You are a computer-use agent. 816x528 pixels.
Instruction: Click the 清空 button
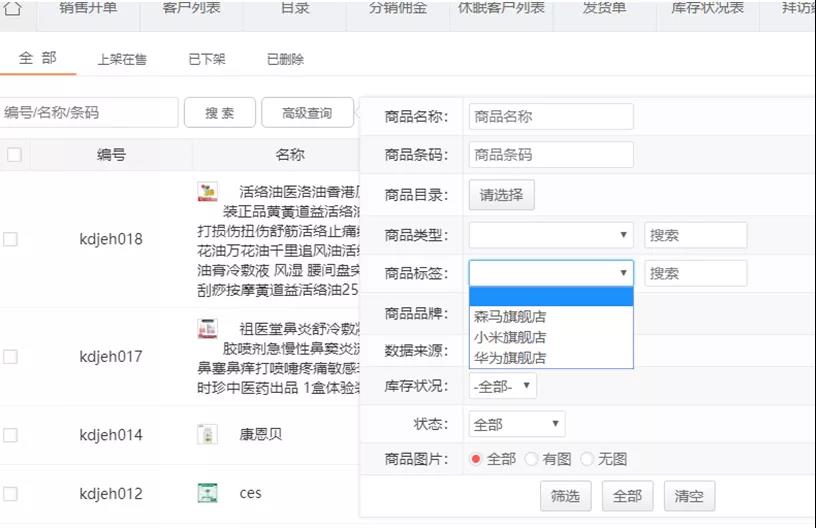coord(689,495)
